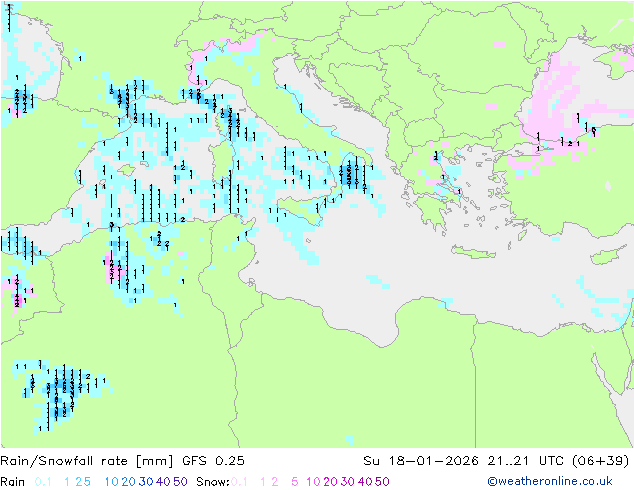Click the island of Crete on the map
Image resolution: width=634 pixels, height=490 pixels.
point(473,252)
